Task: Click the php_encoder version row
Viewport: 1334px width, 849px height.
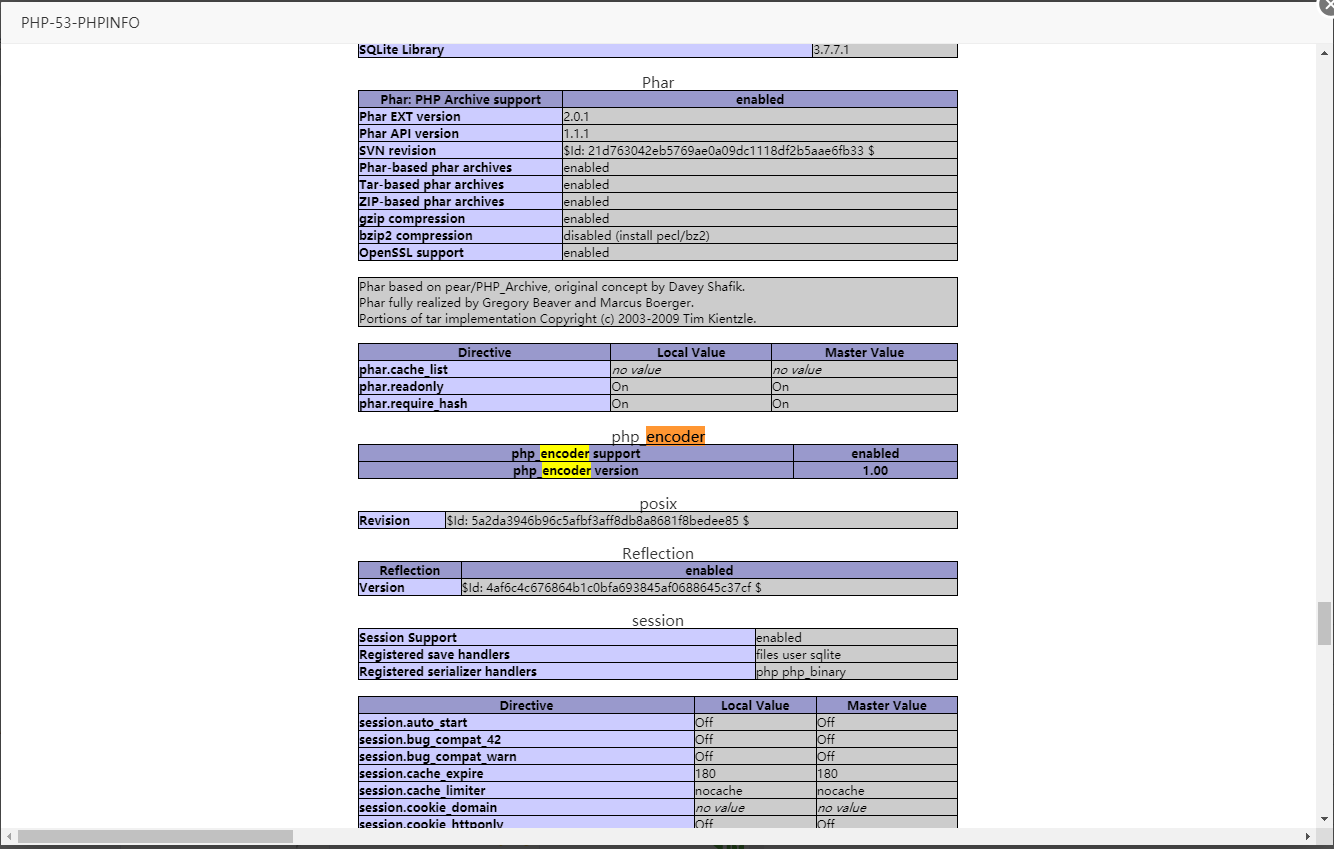Action: (x=658, y=470)
